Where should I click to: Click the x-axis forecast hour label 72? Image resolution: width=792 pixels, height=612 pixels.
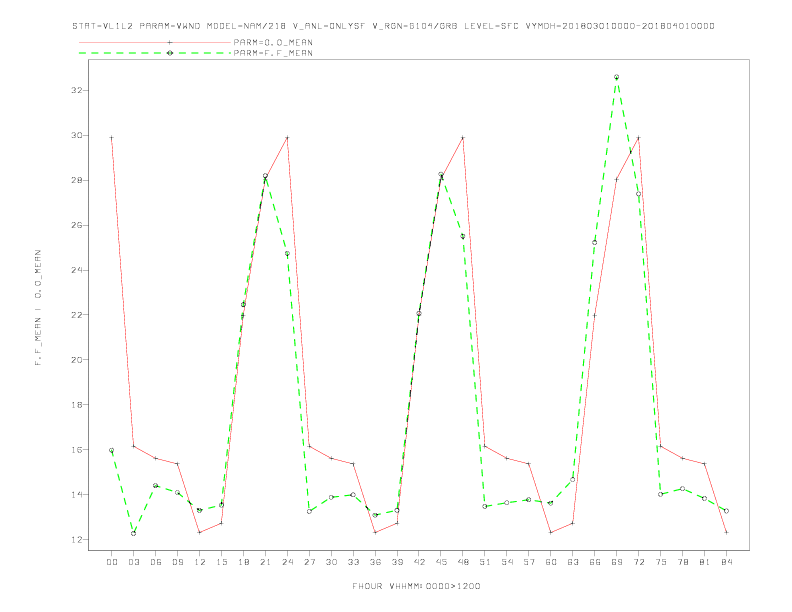point(639,562)
